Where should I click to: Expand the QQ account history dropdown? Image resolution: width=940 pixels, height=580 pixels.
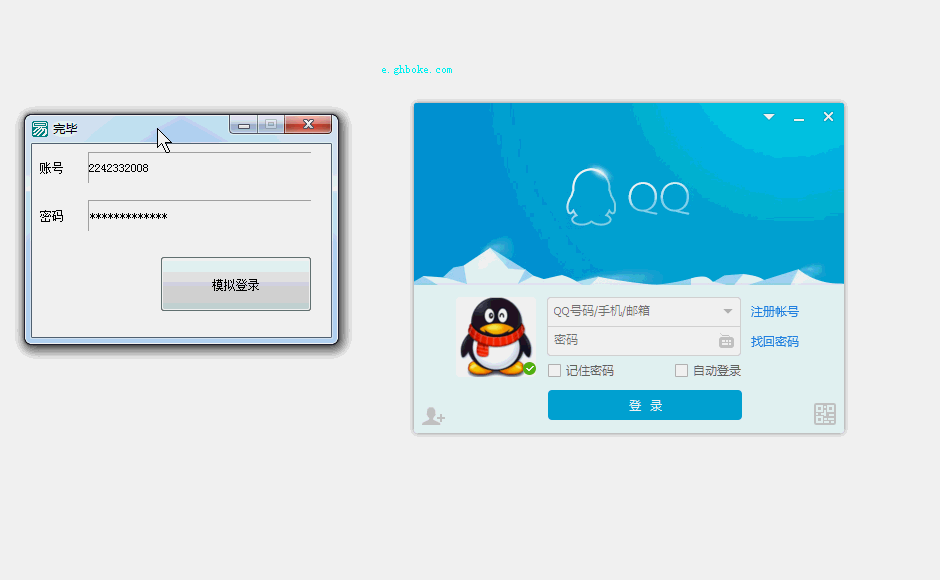pos(728,312)
